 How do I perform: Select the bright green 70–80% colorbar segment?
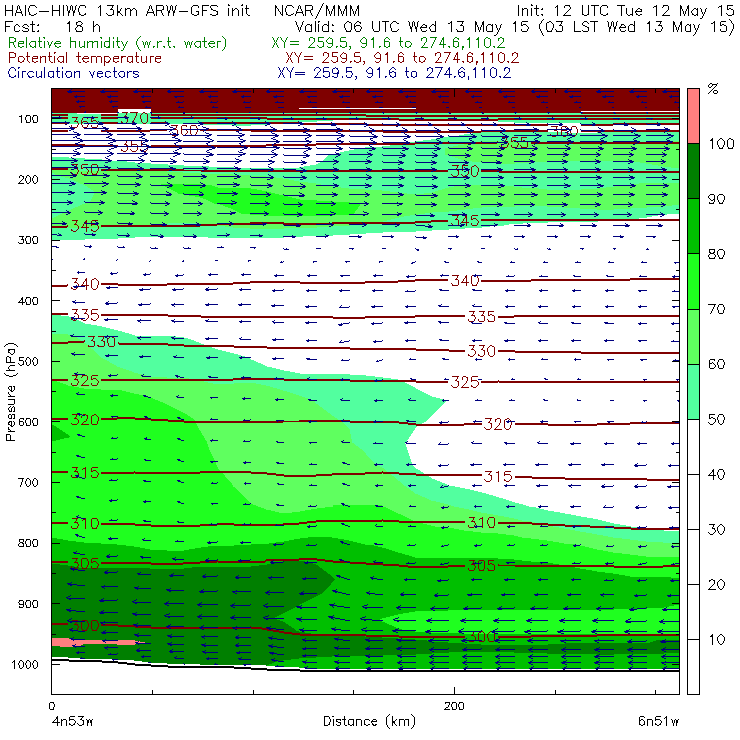pyautogui.click(x=693, y=281)
